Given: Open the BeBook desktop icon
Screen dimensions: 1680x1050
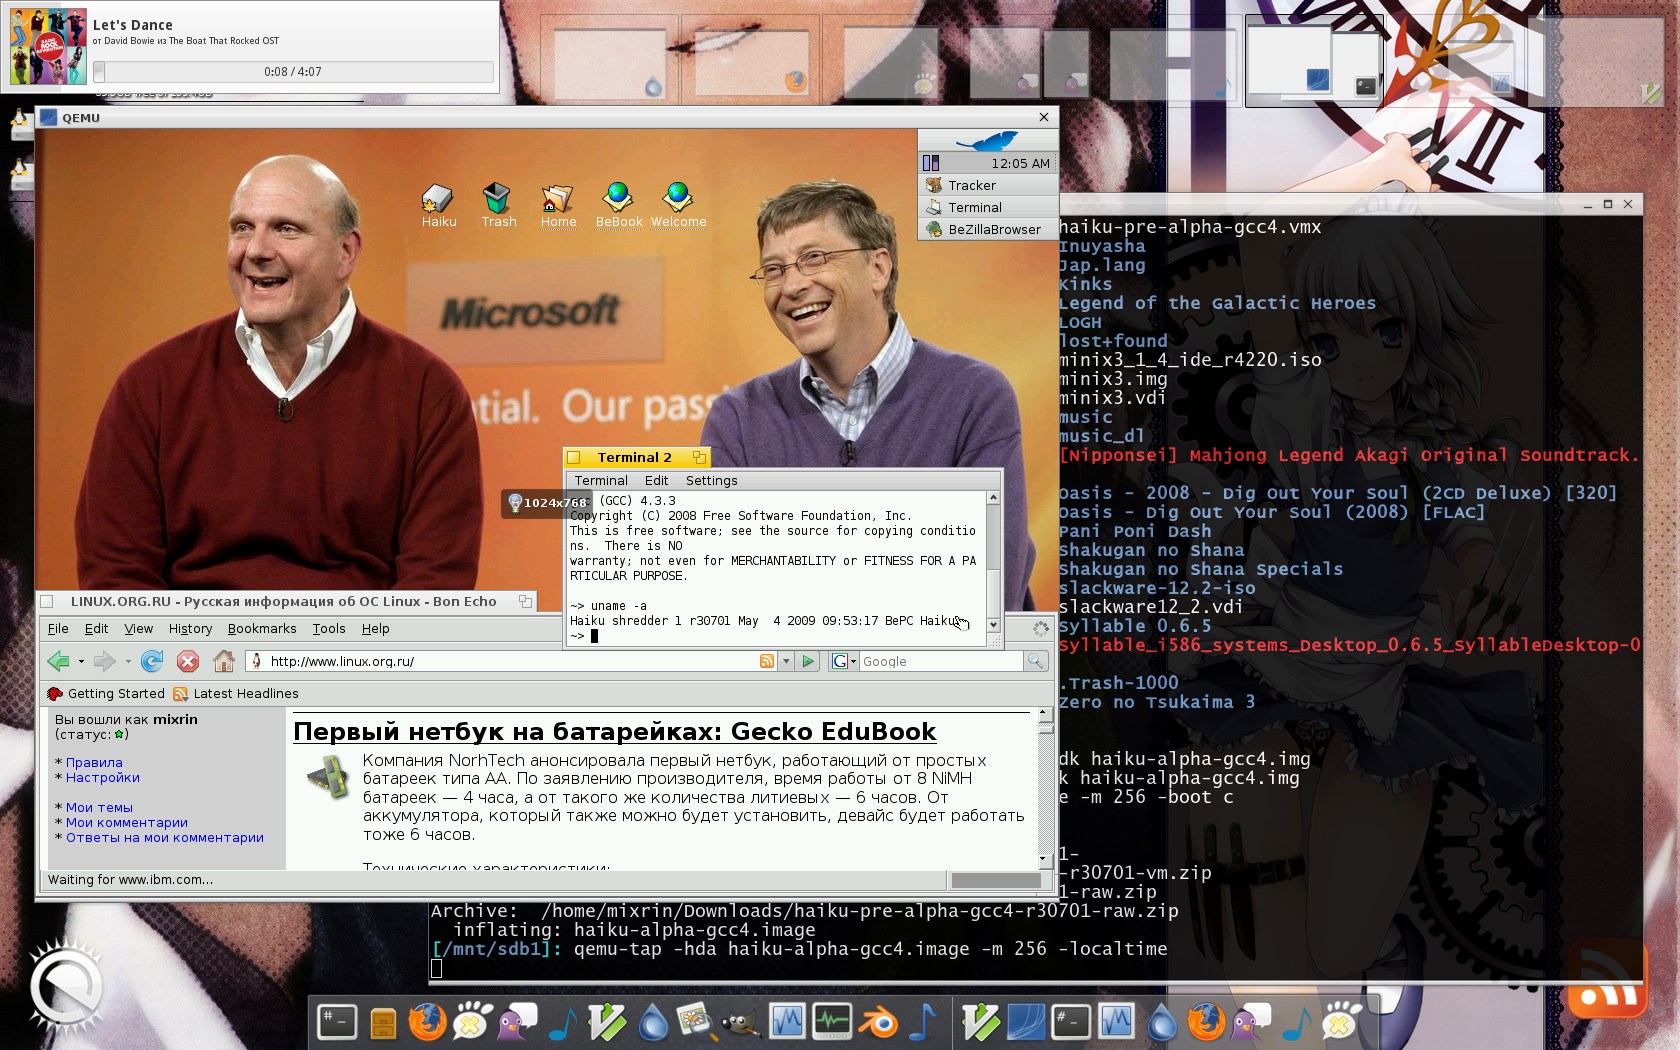Looking at the screenshot, I should [618, 198].
